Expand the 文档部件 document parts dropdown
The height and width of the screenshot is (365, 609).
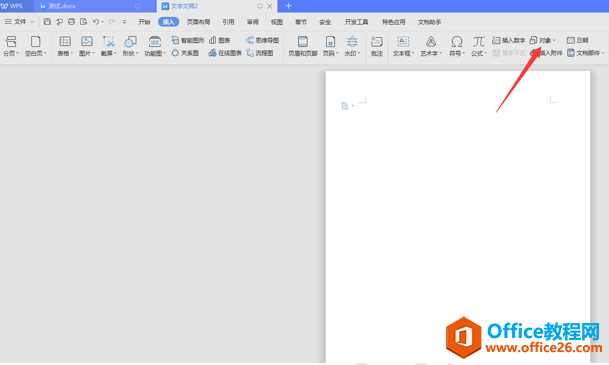[x=602, y=53]
